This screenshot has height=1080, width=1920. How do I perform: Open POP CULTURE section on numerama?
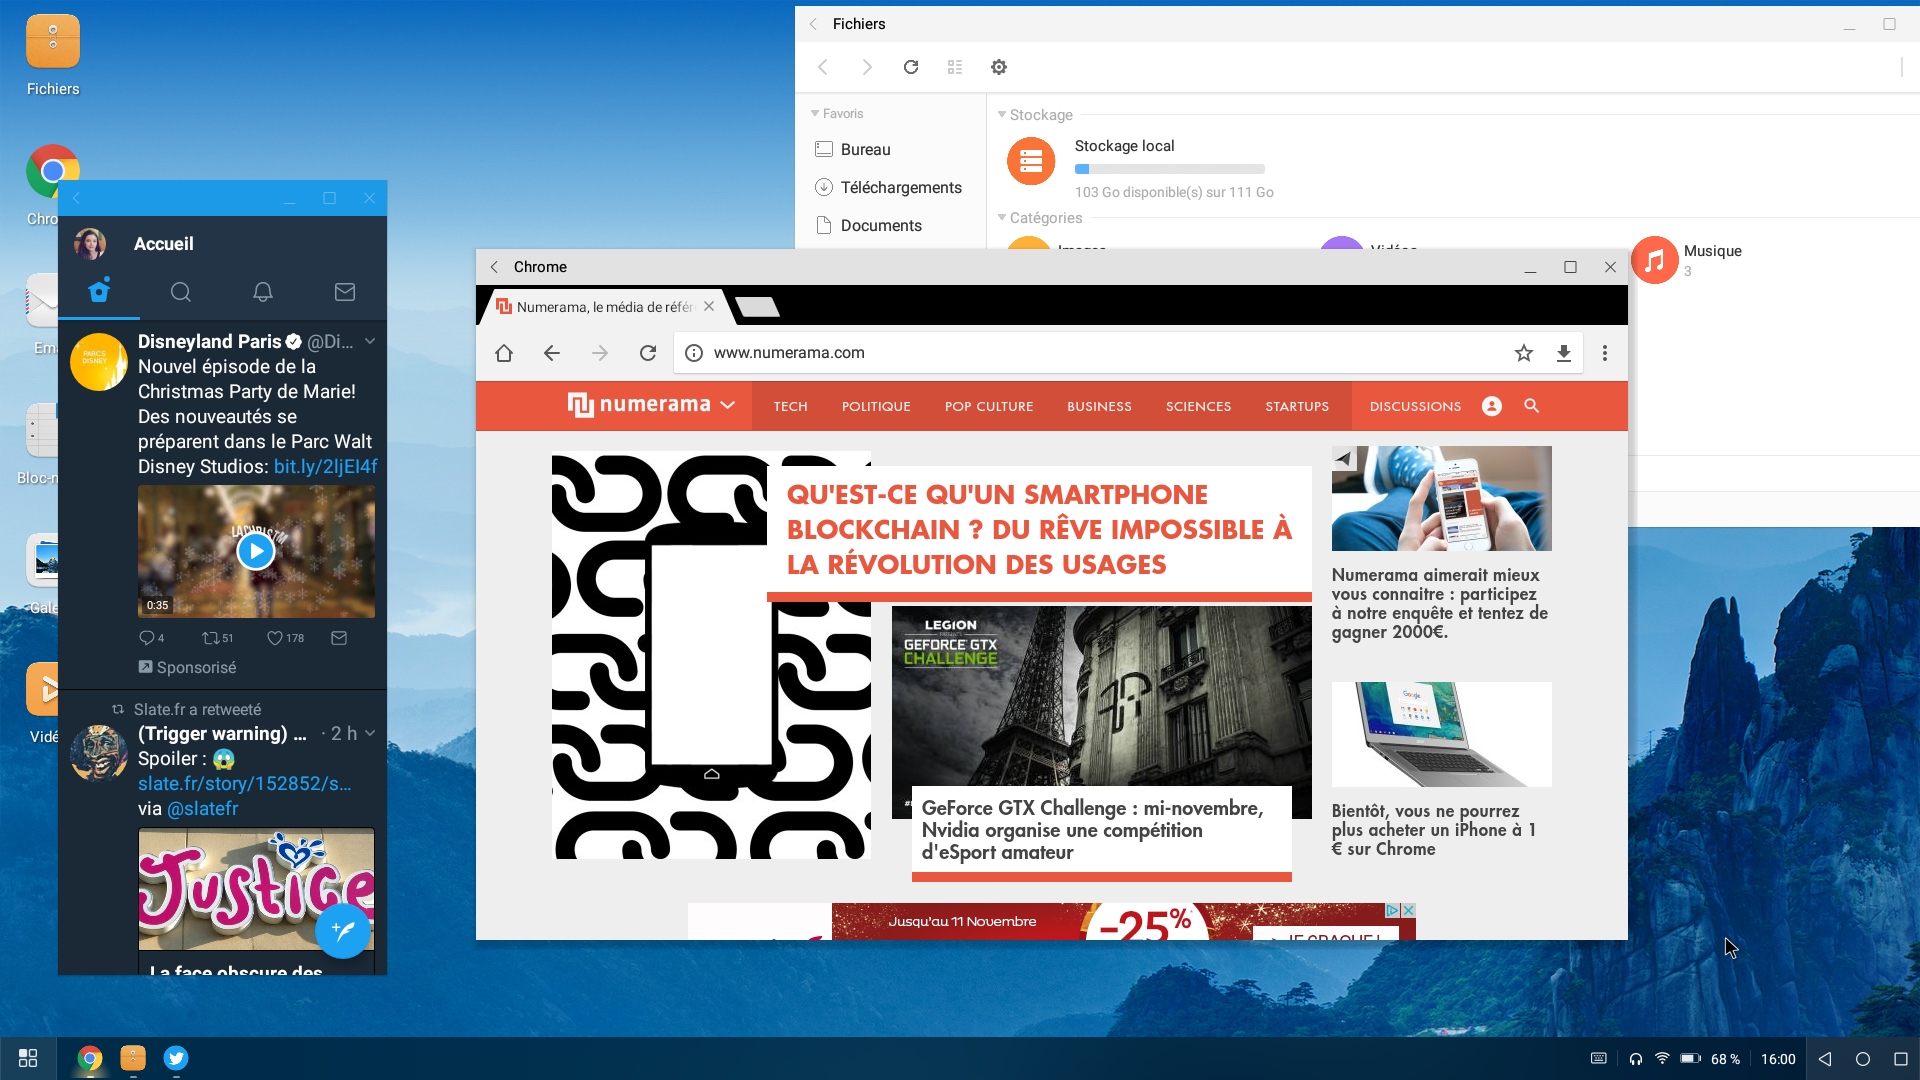[989, 406]
